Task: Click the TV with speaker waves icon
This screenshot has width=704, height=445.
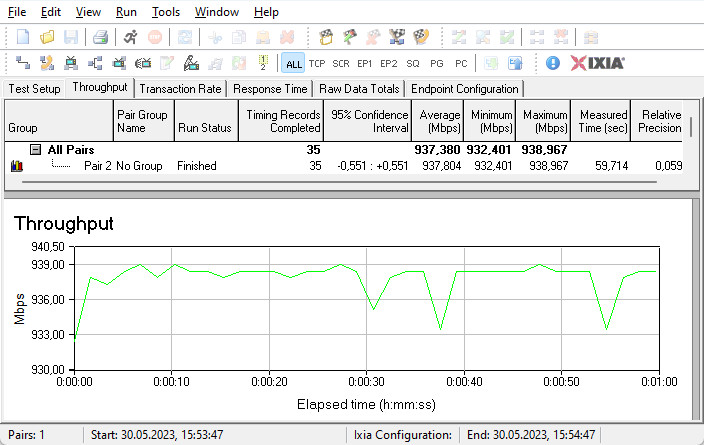Action: [143, 63]
